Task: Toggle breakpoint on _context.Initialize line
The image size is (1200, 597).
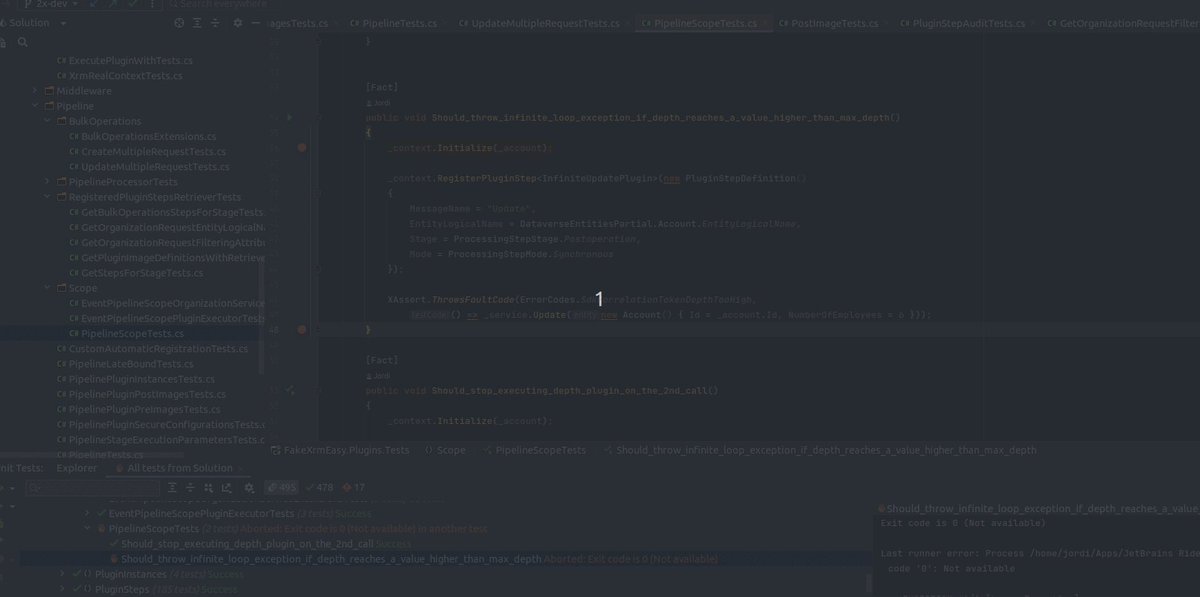Action: tap(302, 148)
